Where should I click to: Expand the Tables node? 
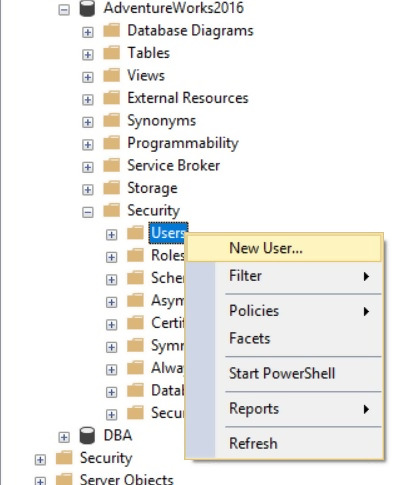(x=88, y=54)
